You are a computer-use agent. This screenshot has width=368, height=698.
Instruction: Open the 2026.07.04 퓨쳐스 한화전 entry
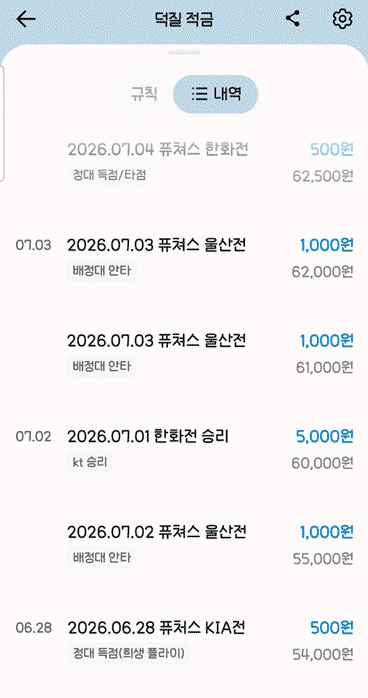coord(210,162)
